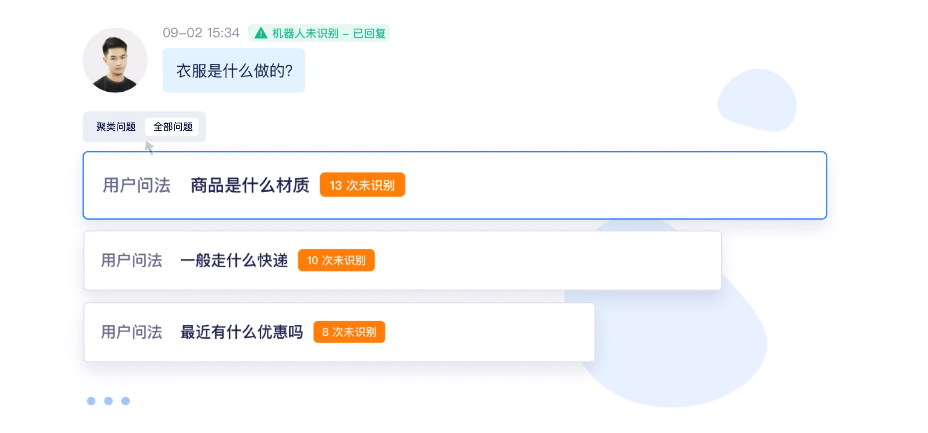Image resolution: width=928 pixels, height=433 pixels.
Task: Click the 8 次未识别 orange badge
Action: pyautogui.click(x=349, y=332)
